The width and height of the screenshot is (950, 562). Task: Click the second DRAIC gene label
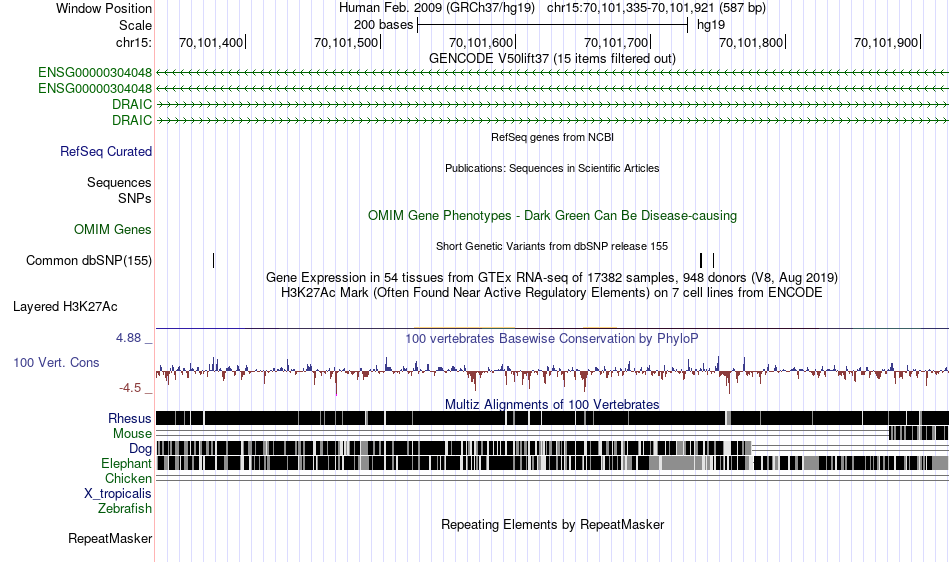131,120
